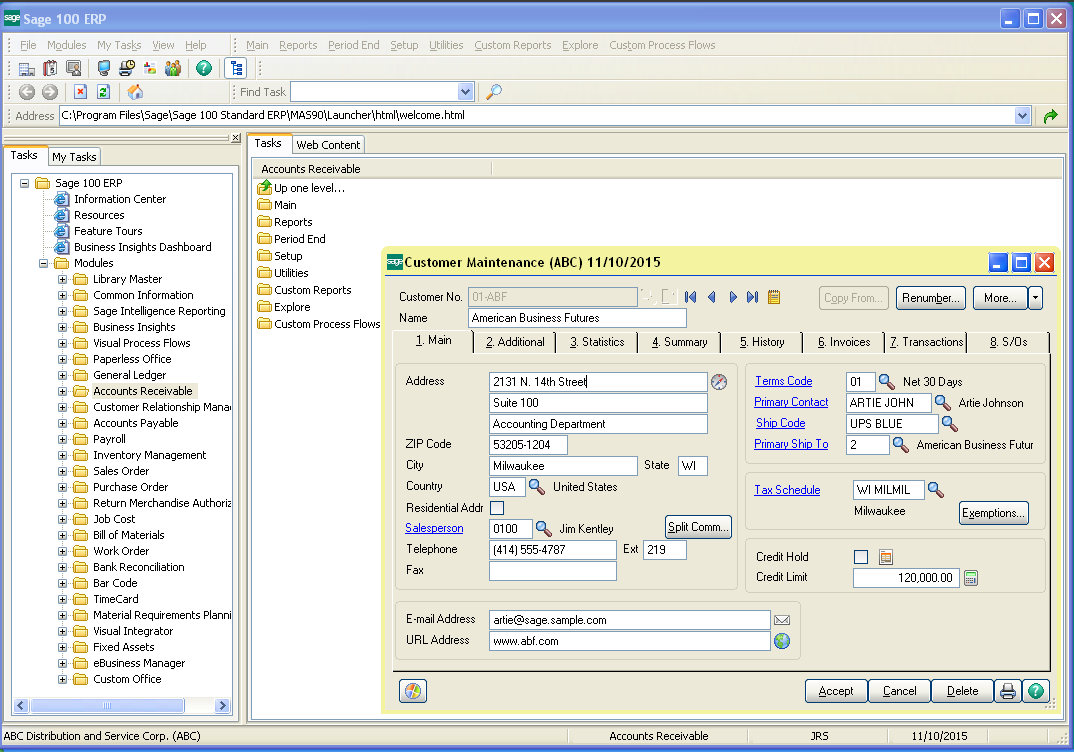Click the email envelope icon
Viewport: 1074px width, 752px height.
[782, 620]
